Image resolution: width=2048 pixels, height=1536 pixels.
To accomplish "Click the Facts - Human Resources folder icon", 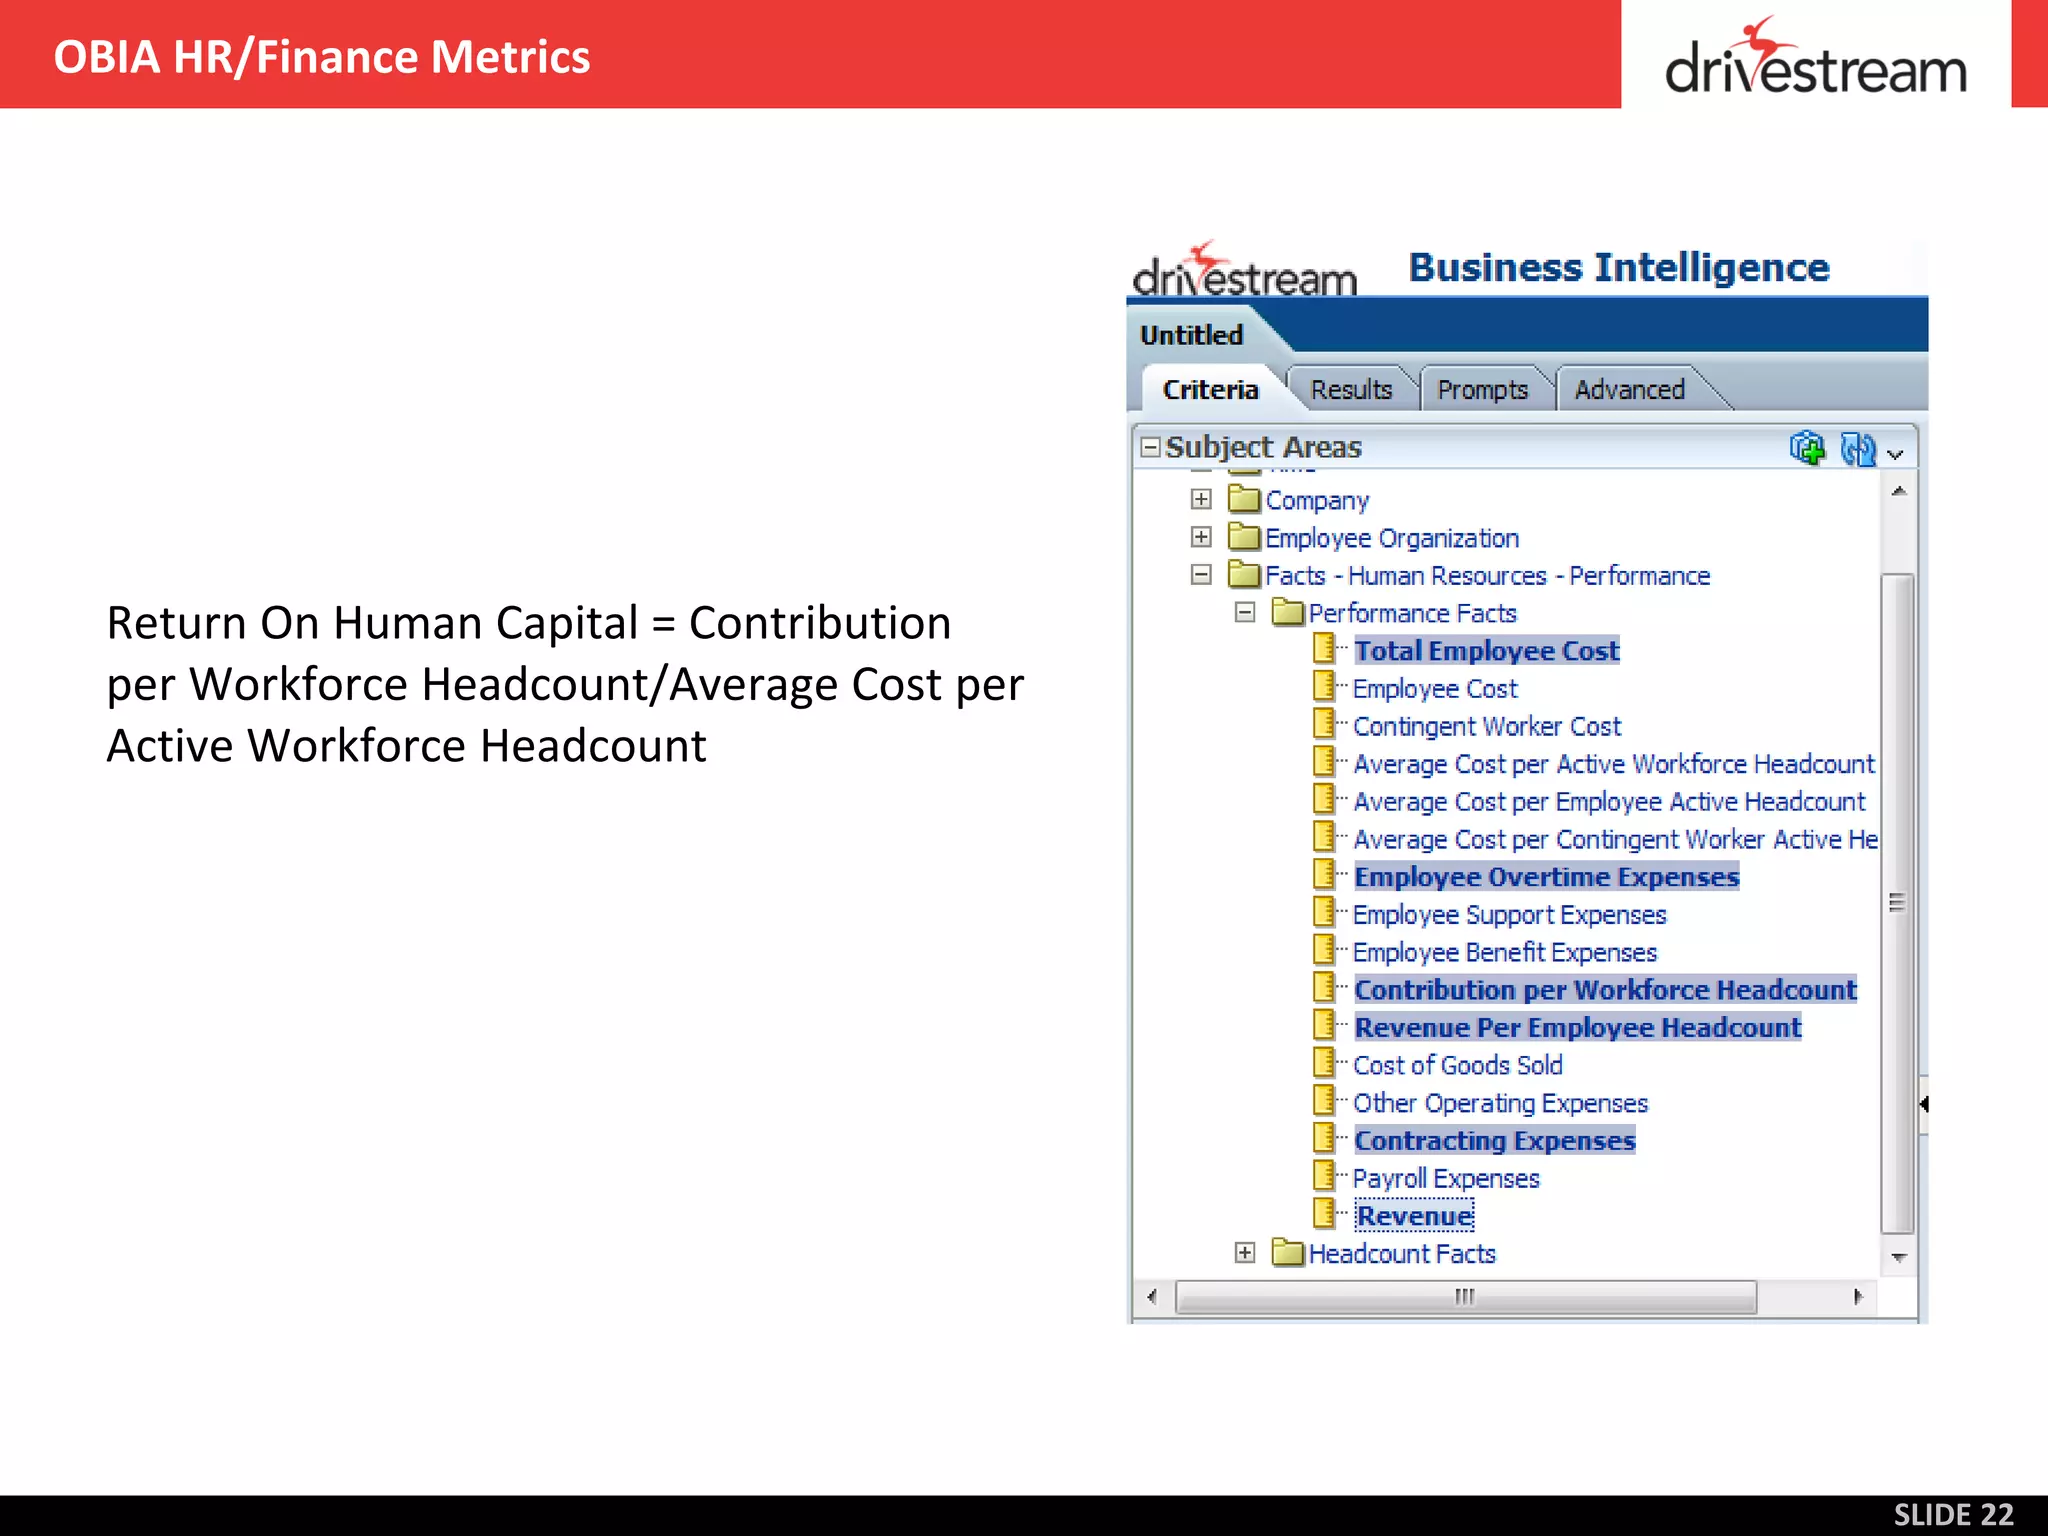I will click(x=1244, y=574).
